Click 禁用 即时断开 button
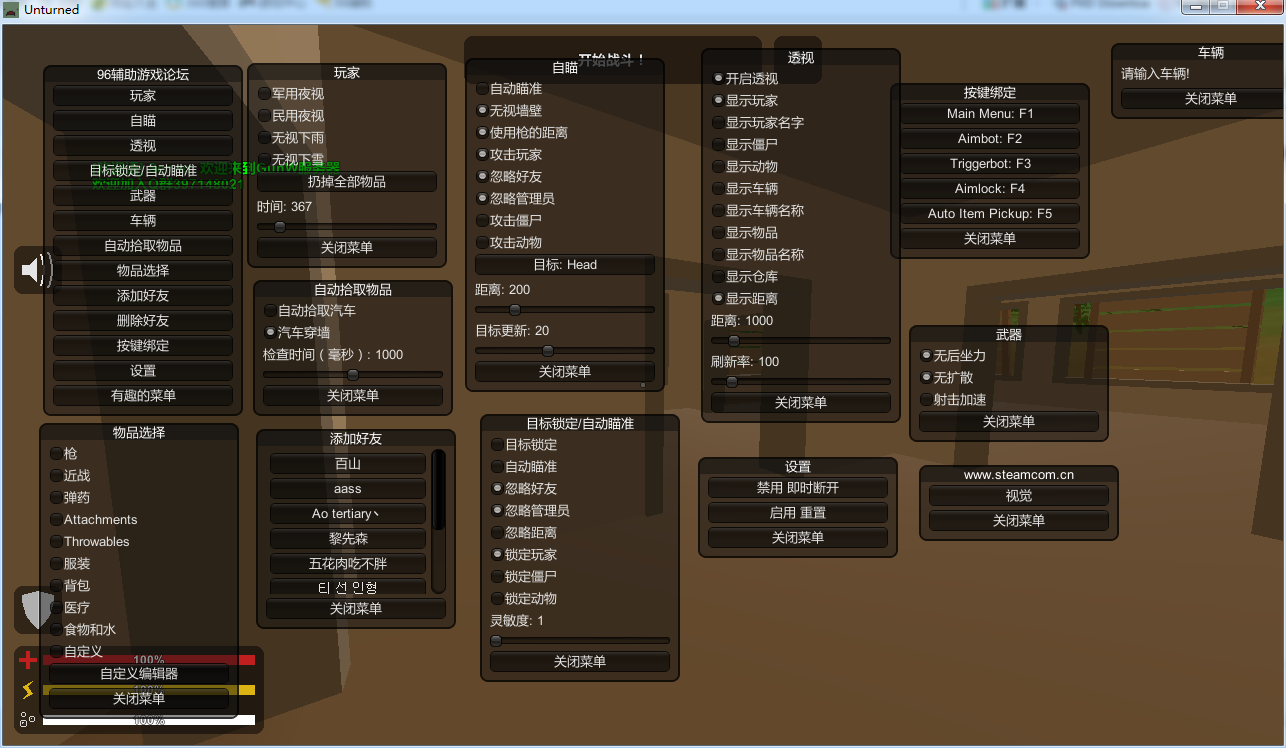Viewport: 1286px width, 748px height. click(798, 488)
